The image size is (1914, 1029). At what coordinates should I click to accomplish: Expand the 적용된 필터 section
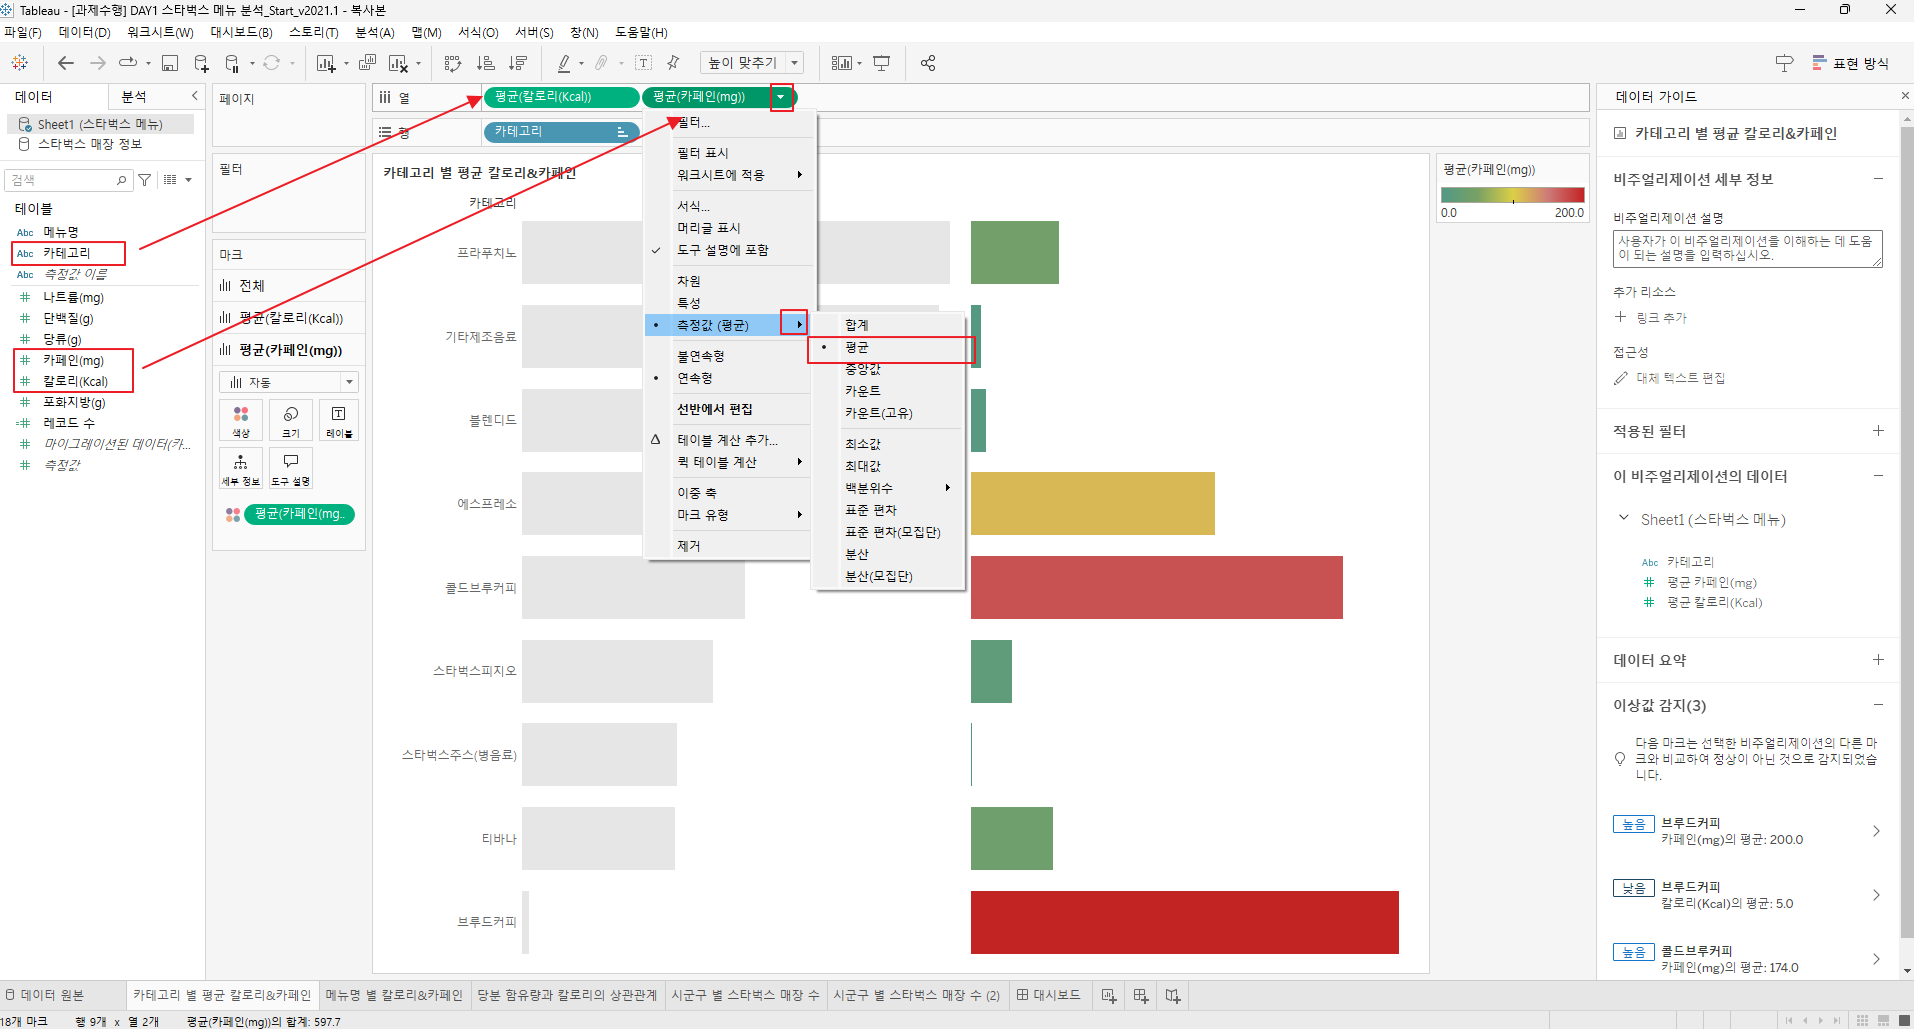pos(1878,431)
